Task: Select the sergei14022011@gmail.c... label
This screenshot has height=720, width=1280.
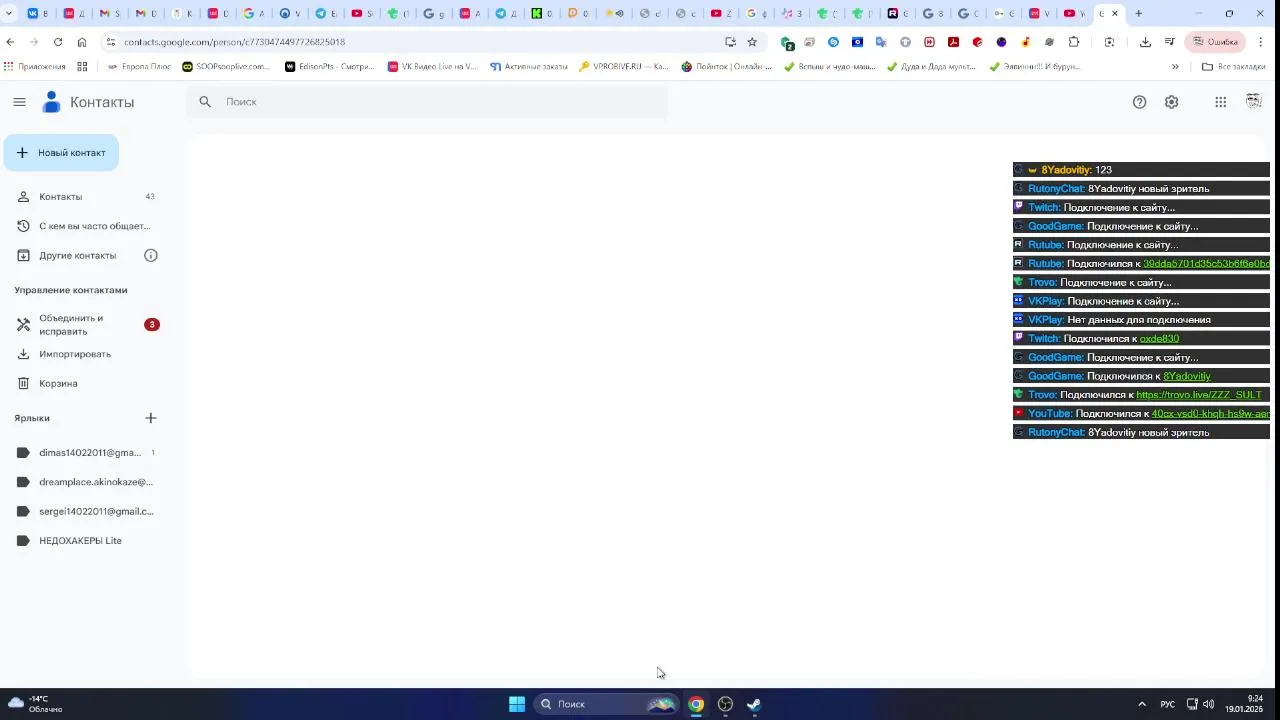Action: tap(86, 511)
